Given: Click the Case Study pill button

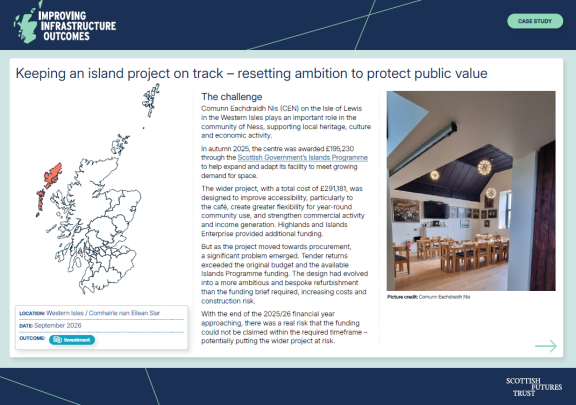Looking at the screenshot, I should coord(535,21).
